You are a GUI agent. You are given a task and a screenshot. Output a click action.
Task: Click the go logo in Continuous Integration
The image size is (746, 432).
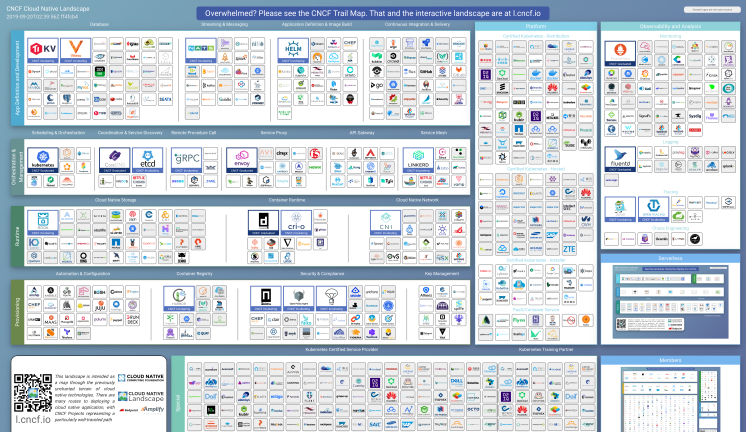377,85
